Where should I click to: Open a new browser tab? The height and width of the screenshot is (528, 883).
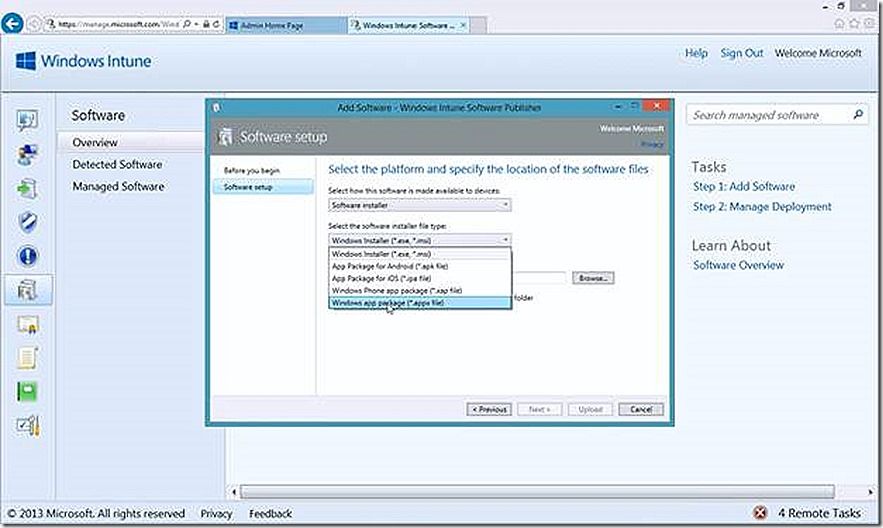coord(478,25)
